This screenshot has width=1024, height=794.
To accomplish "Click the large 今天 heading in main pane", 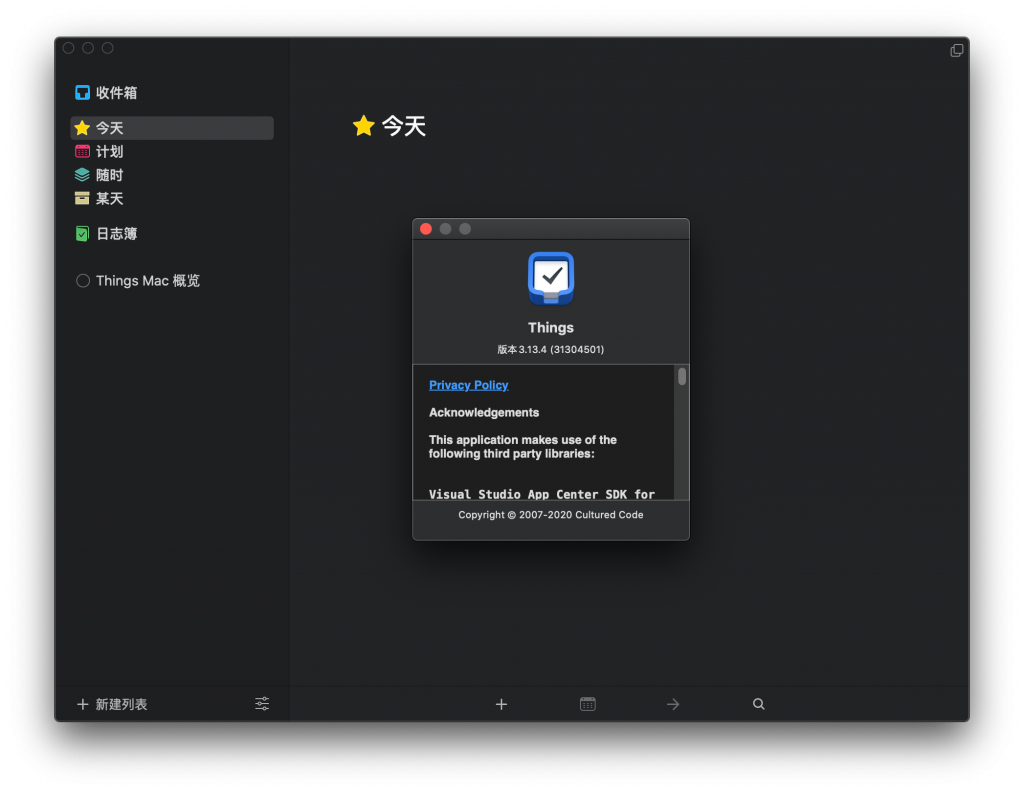I will point(404,126).
